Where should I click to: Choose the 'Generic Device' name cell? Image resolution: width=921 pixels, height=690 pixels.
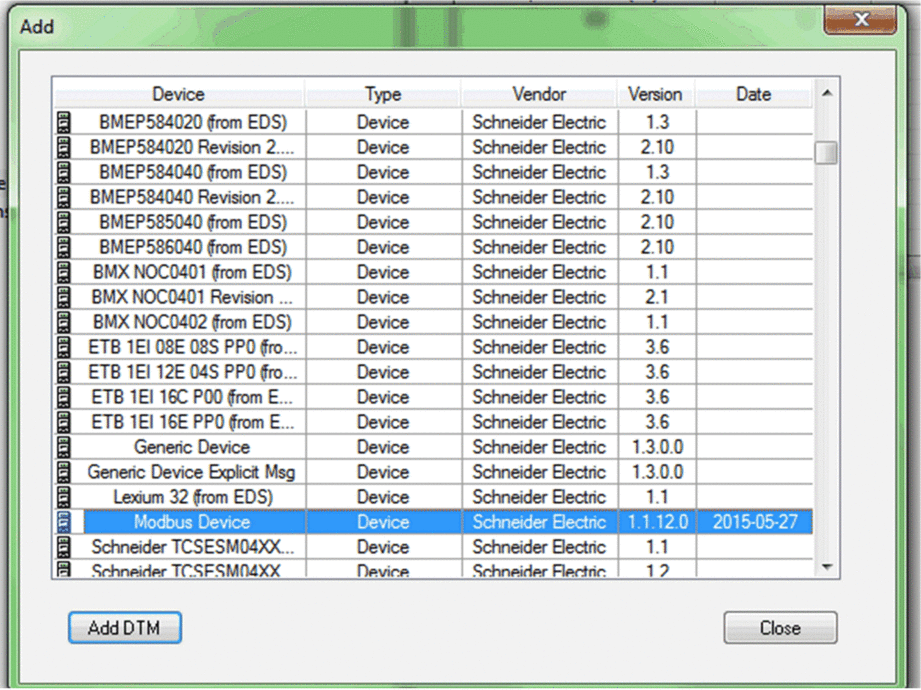click(x=192, y=447)
